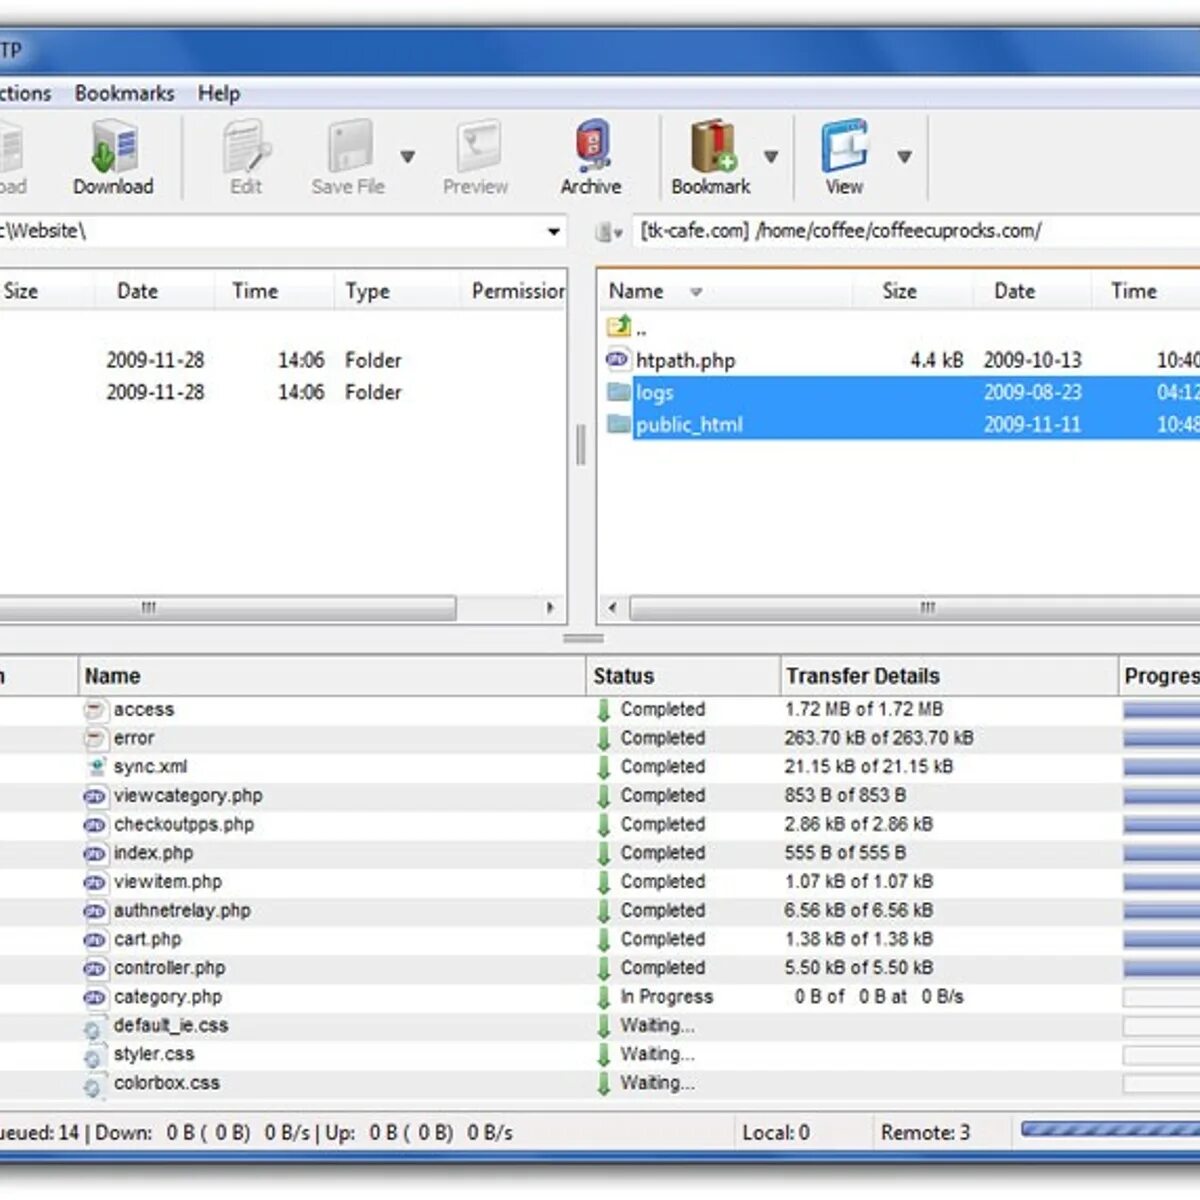
Task: Click the Archive toolbar icon
Action: coord(592,147)
